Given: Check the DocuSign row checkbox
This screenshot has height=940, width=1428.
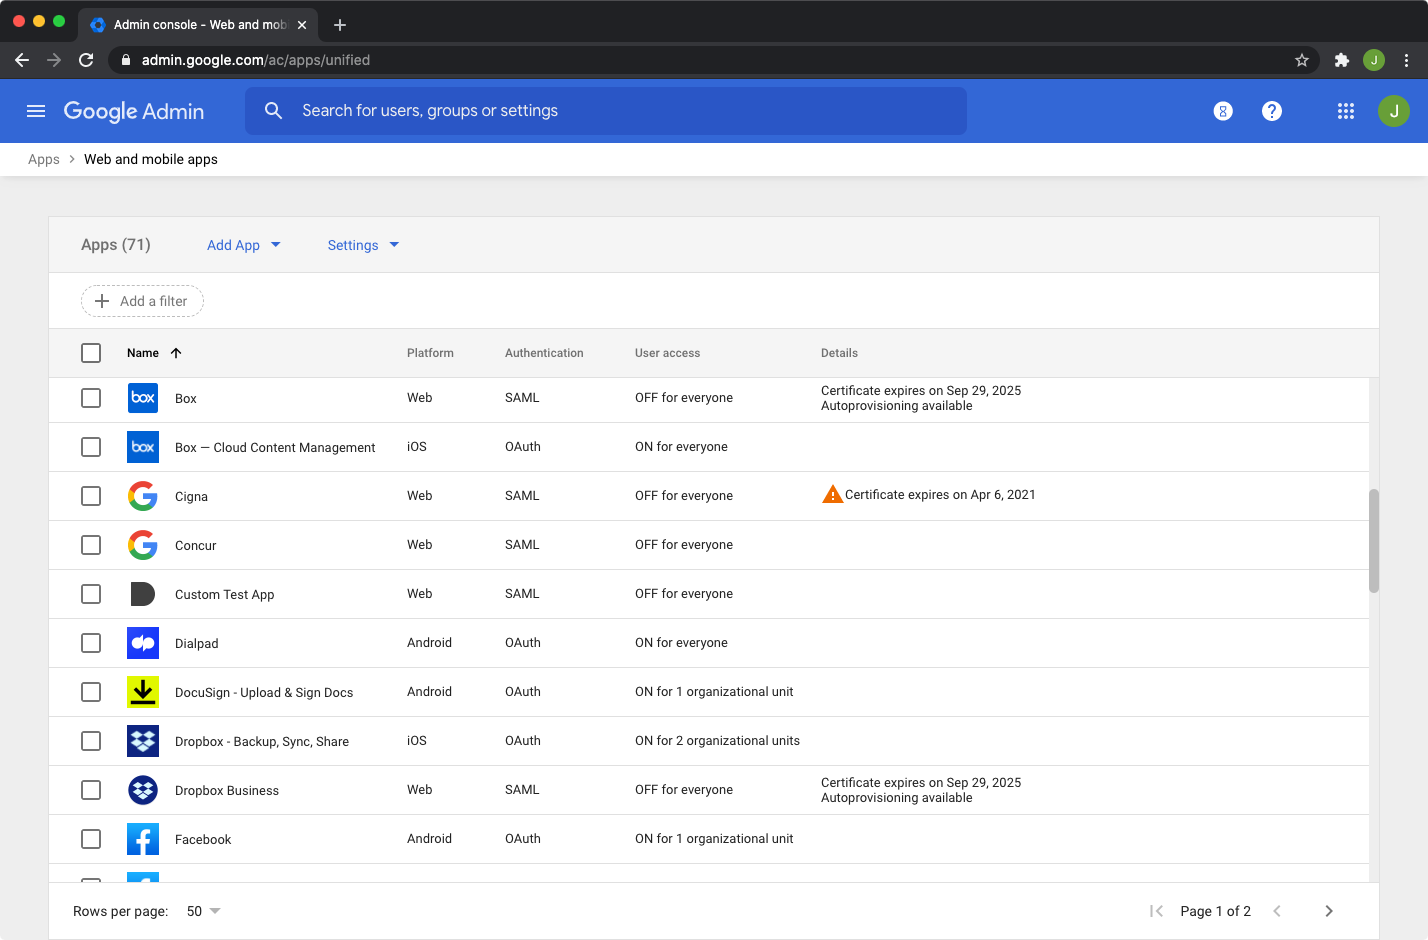Looking at the screenshot, I should pos(91,692).
